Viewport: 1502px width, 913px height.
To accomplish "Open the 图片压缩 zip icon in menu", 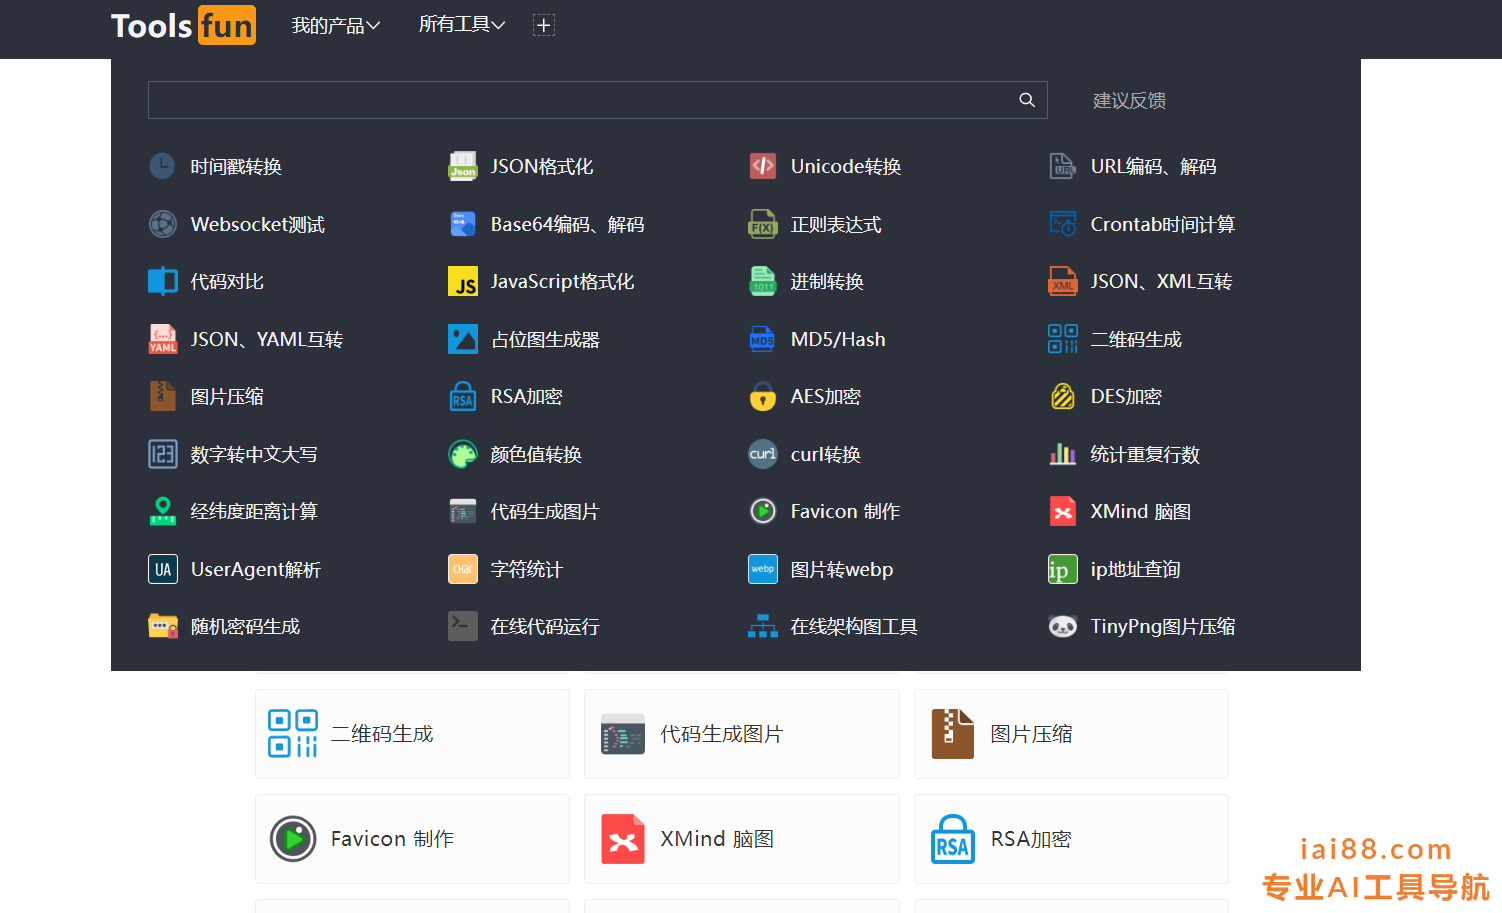I will coord(162,396).
